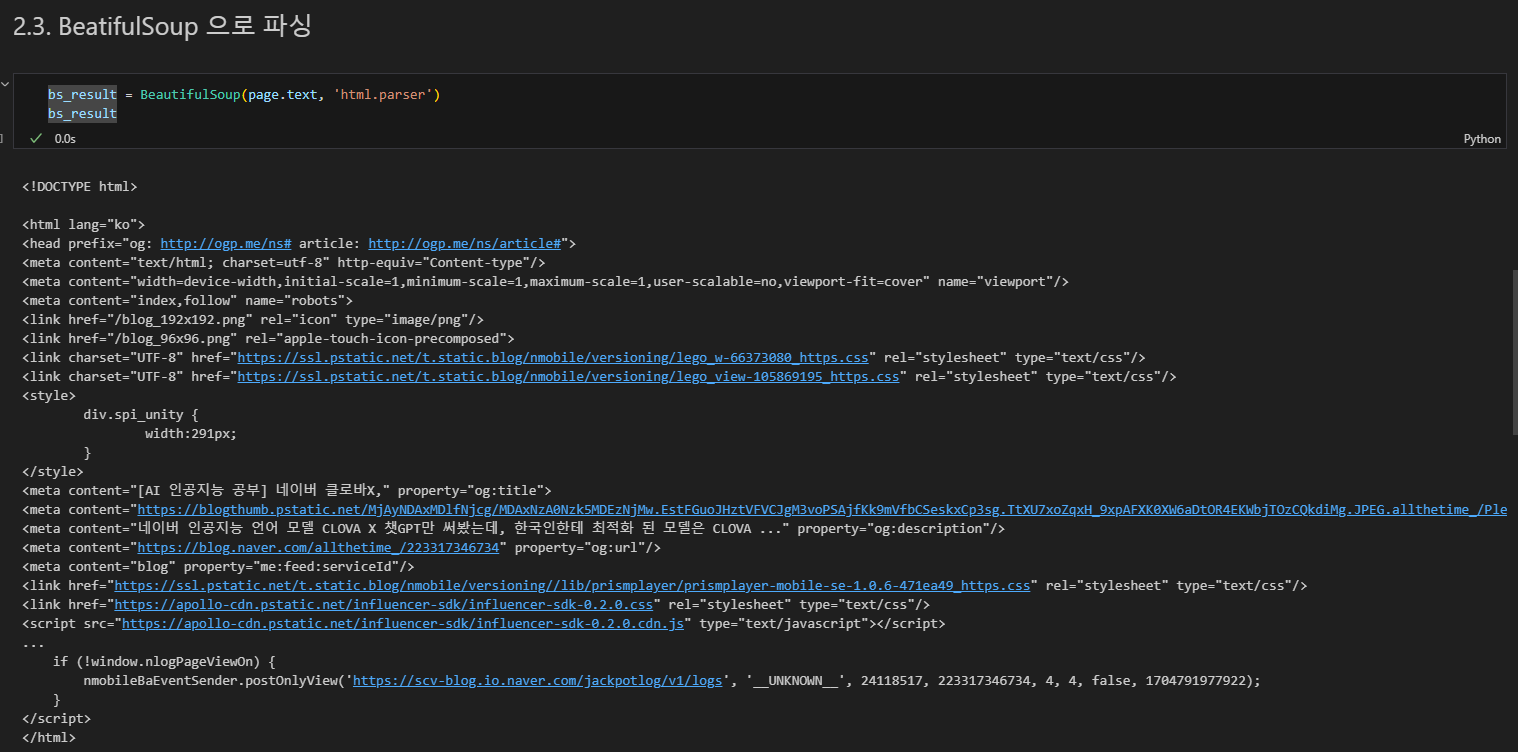Click the opening <style> tag line
Screen dimensions: 1518x752
(48, 395)
